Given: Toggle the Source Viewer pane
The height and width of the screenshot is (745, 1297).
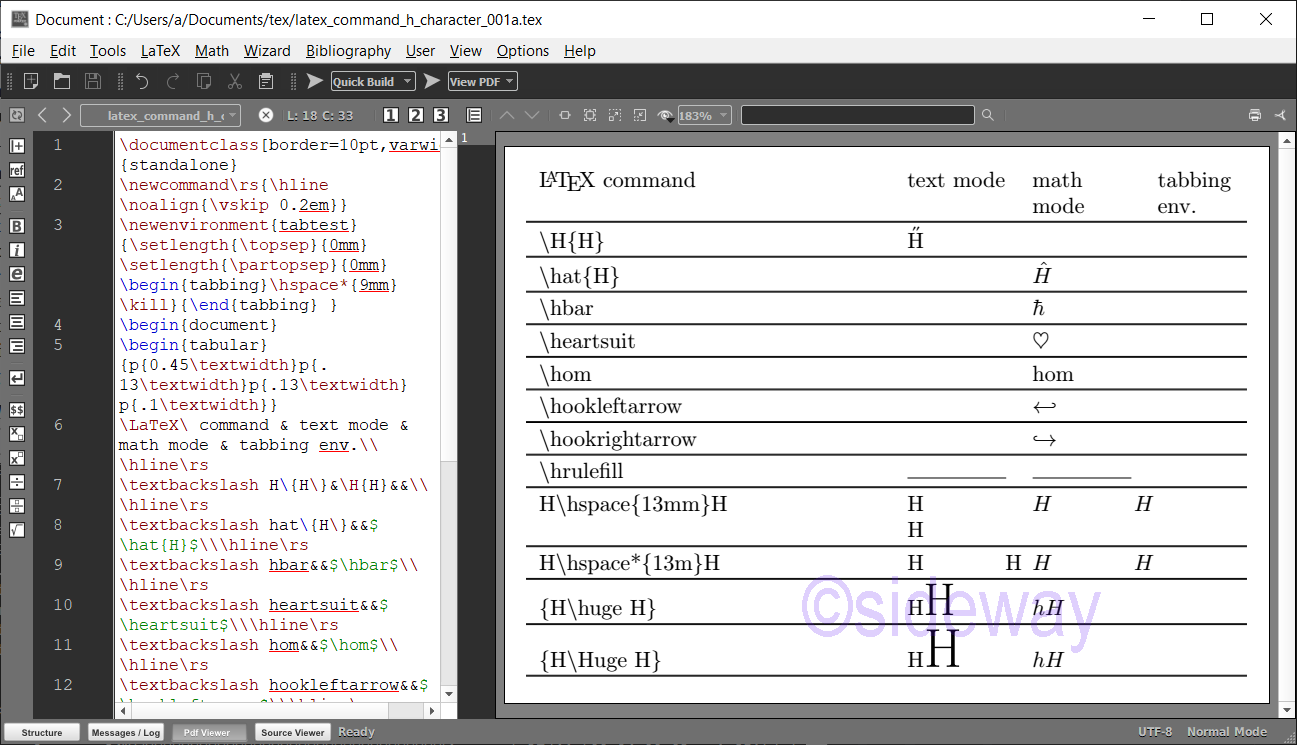Looking at the screenshot, I should 293,733.
